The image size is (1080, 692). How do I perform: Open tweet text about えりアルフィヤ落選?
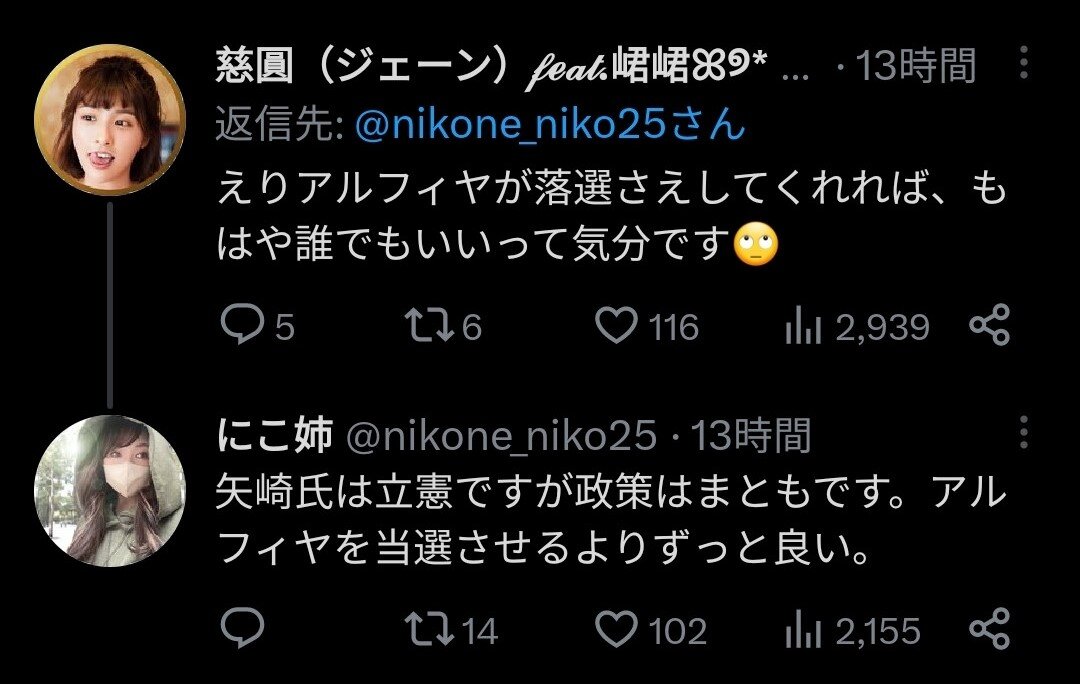pyautogui.click(x=612, y=216)
